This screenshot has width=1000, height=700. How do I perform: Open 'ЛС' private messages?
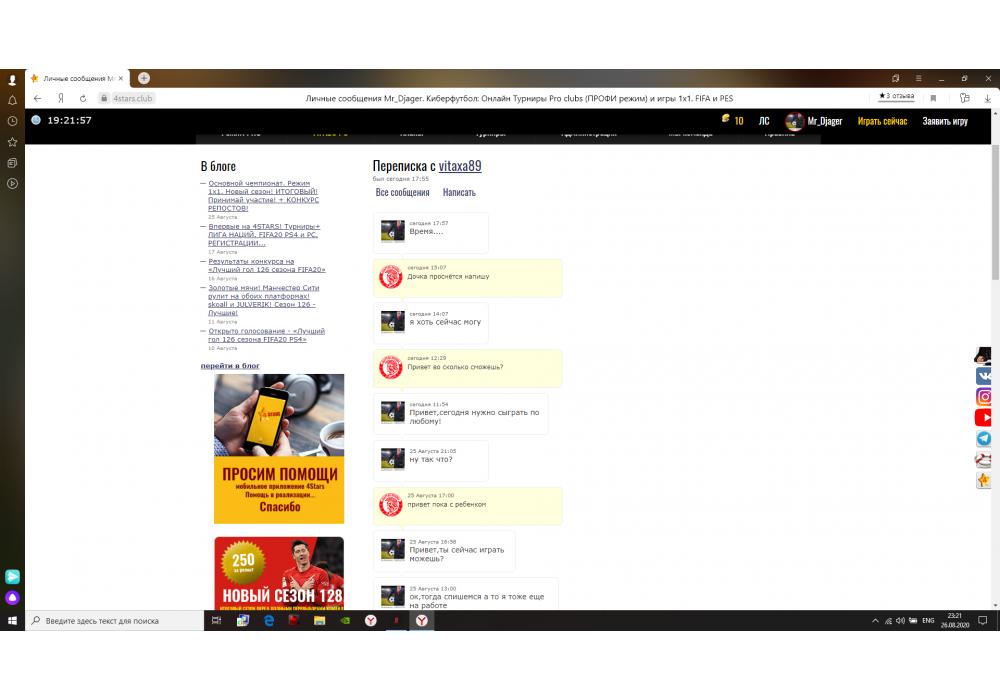(x=764, y=121)
